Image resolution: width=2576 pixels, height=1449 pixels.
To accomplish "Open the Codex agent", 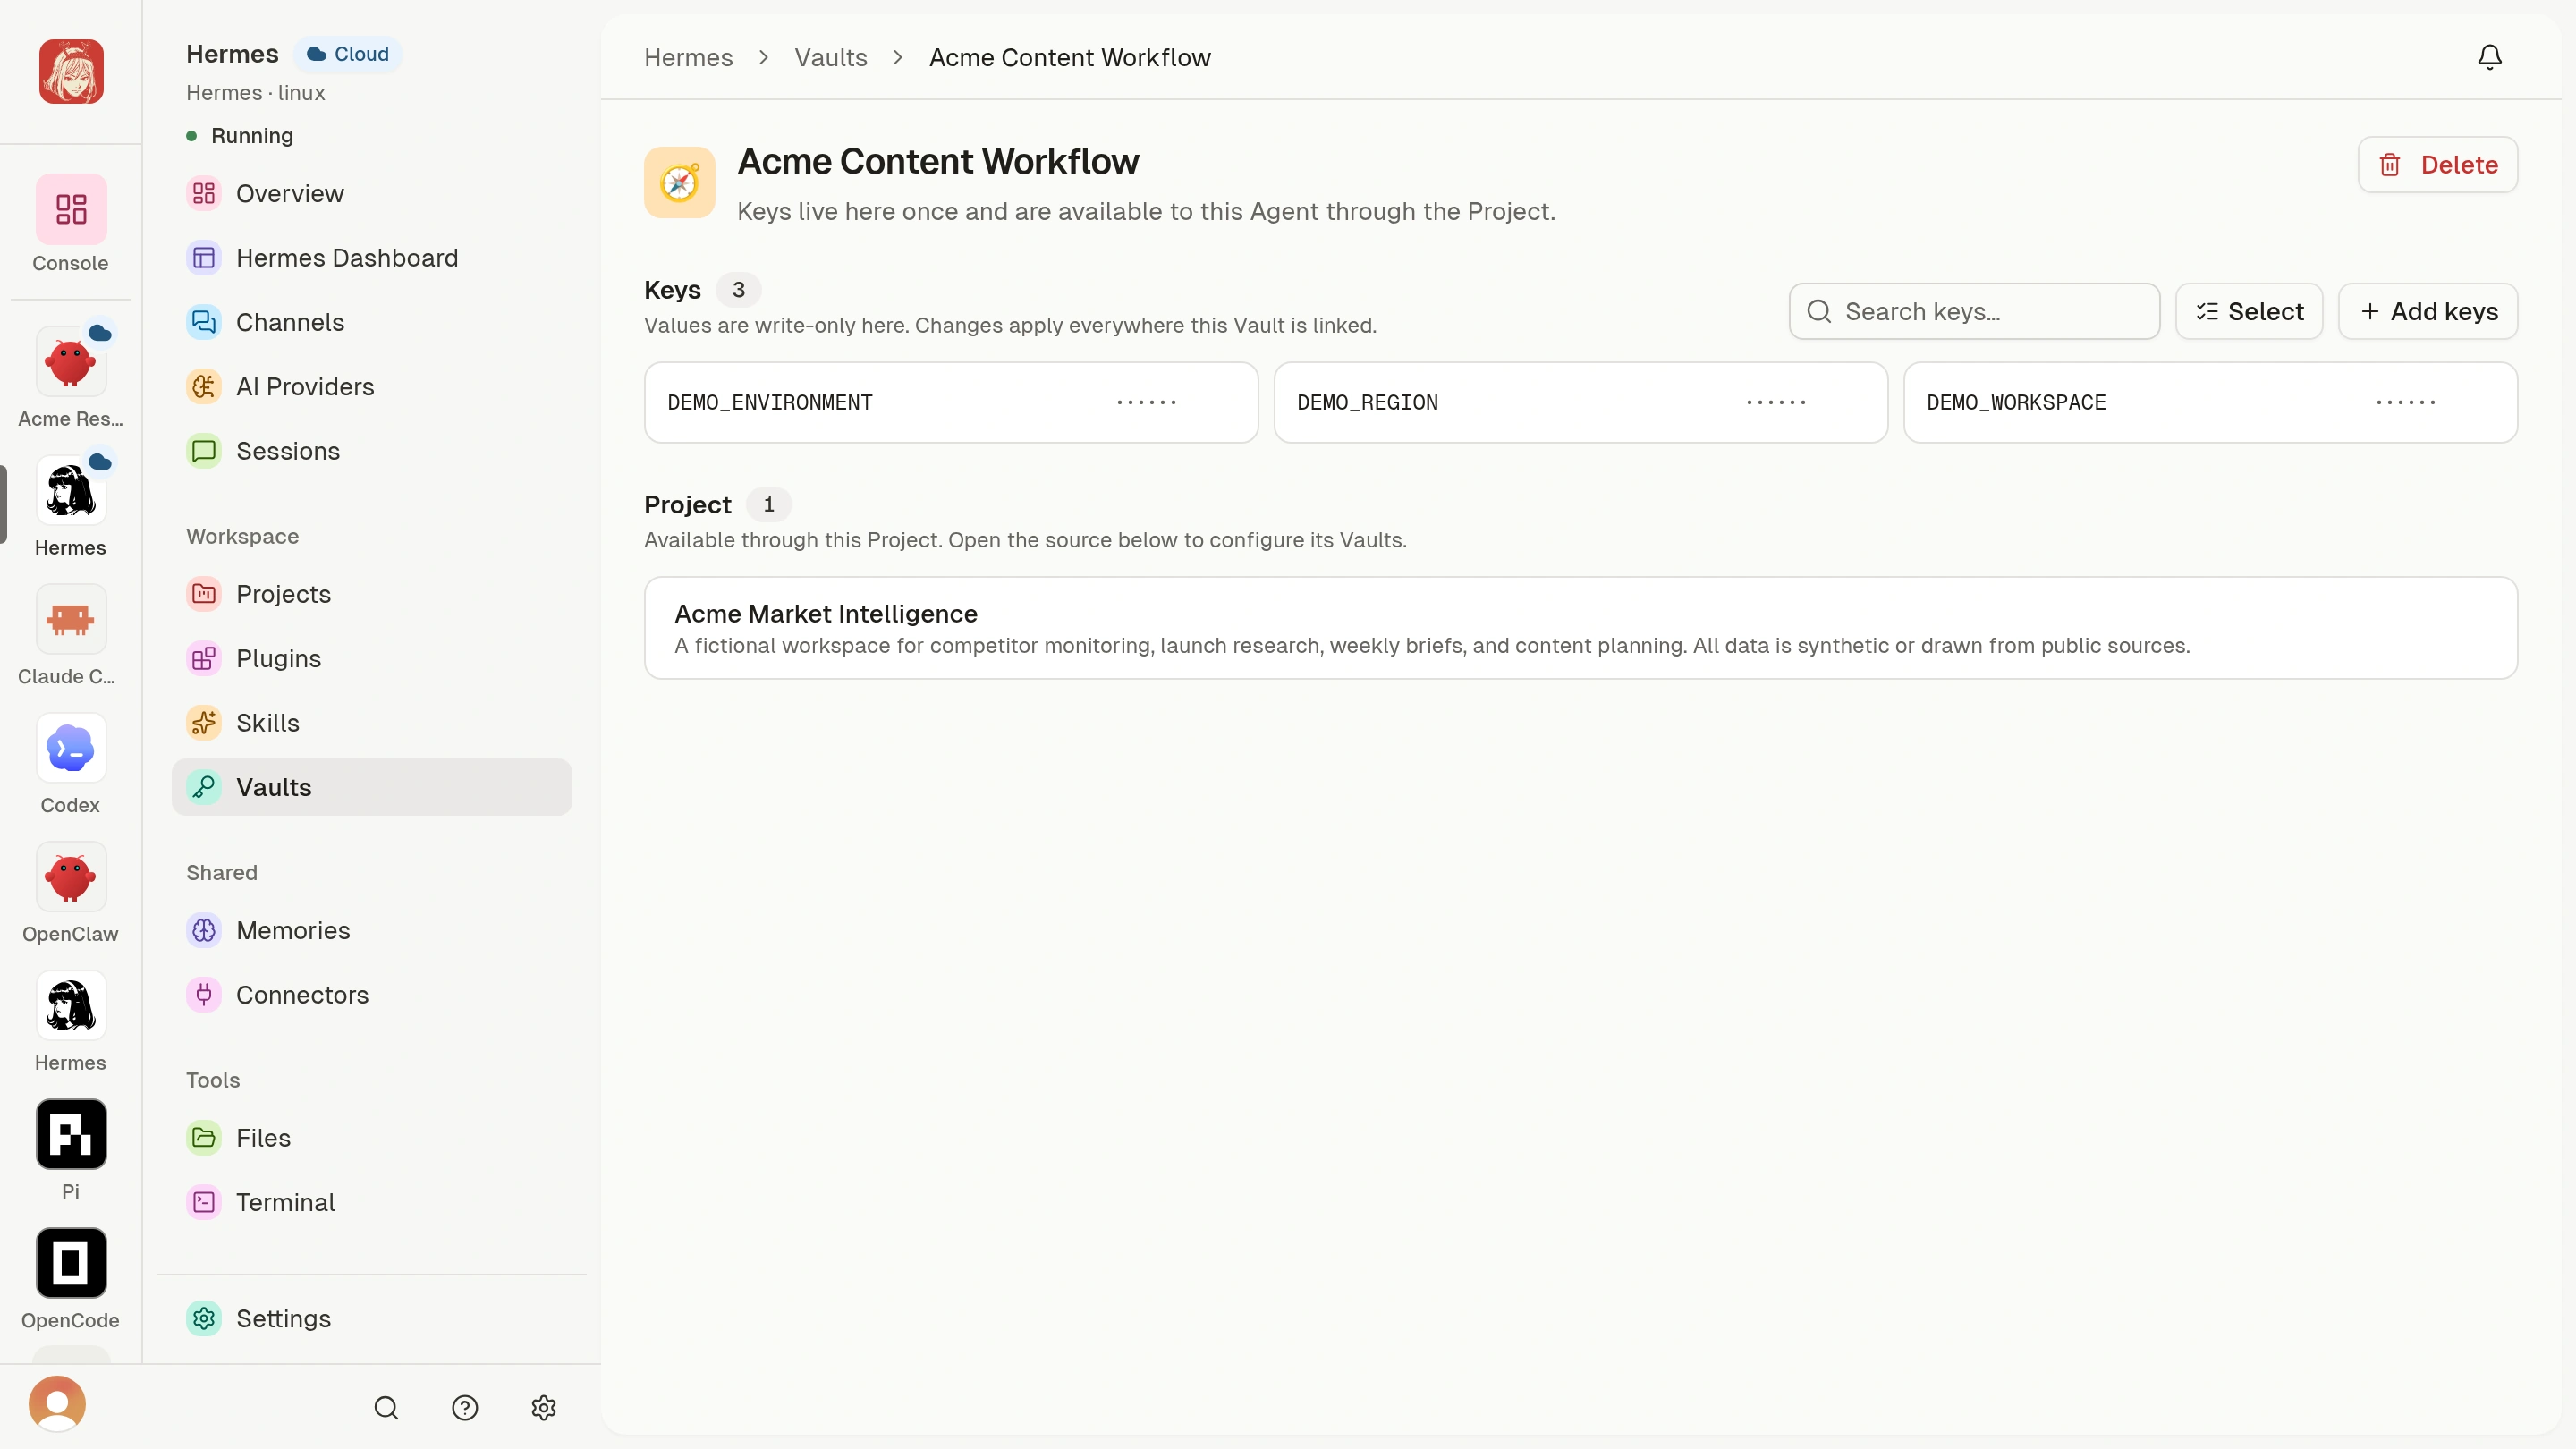I will point(70,749).
